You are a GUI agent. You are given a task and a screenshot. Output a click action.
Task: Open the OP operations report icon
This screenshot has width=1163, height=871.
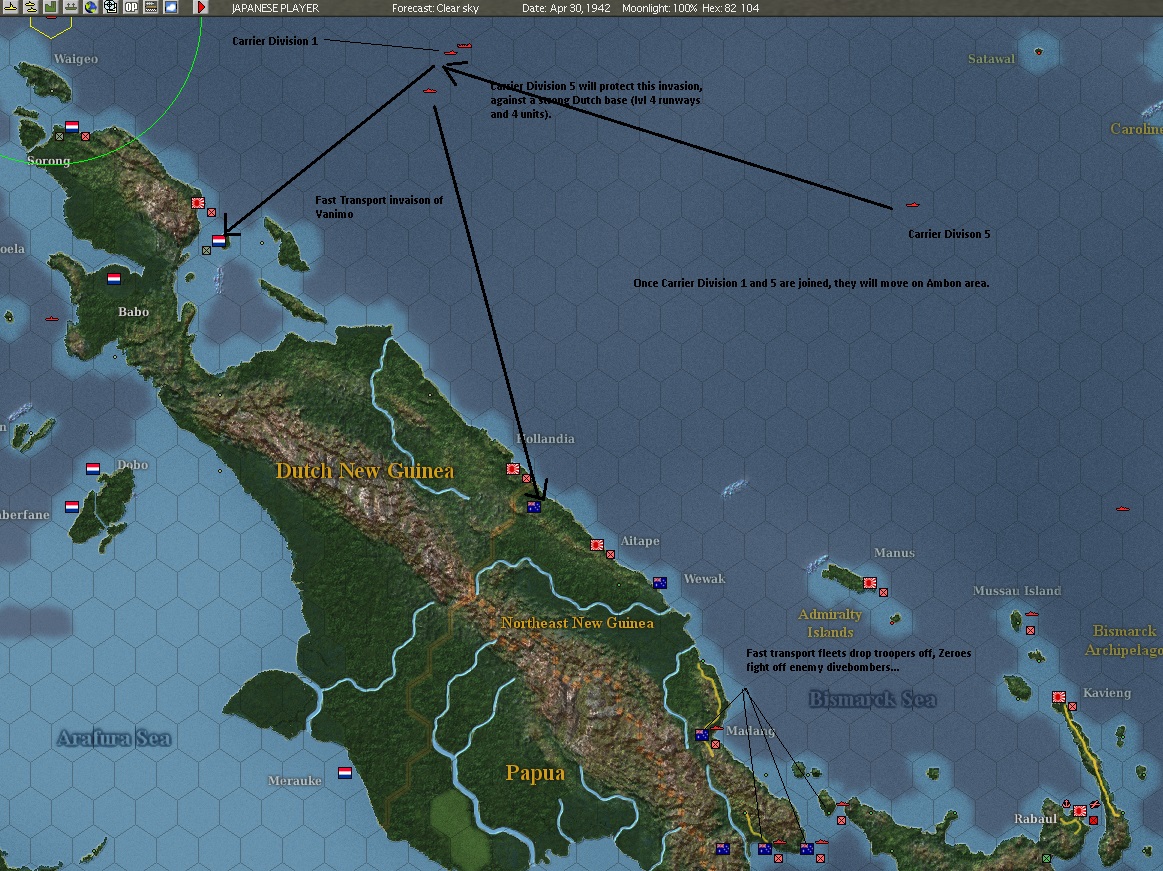(x=131, y=7)
